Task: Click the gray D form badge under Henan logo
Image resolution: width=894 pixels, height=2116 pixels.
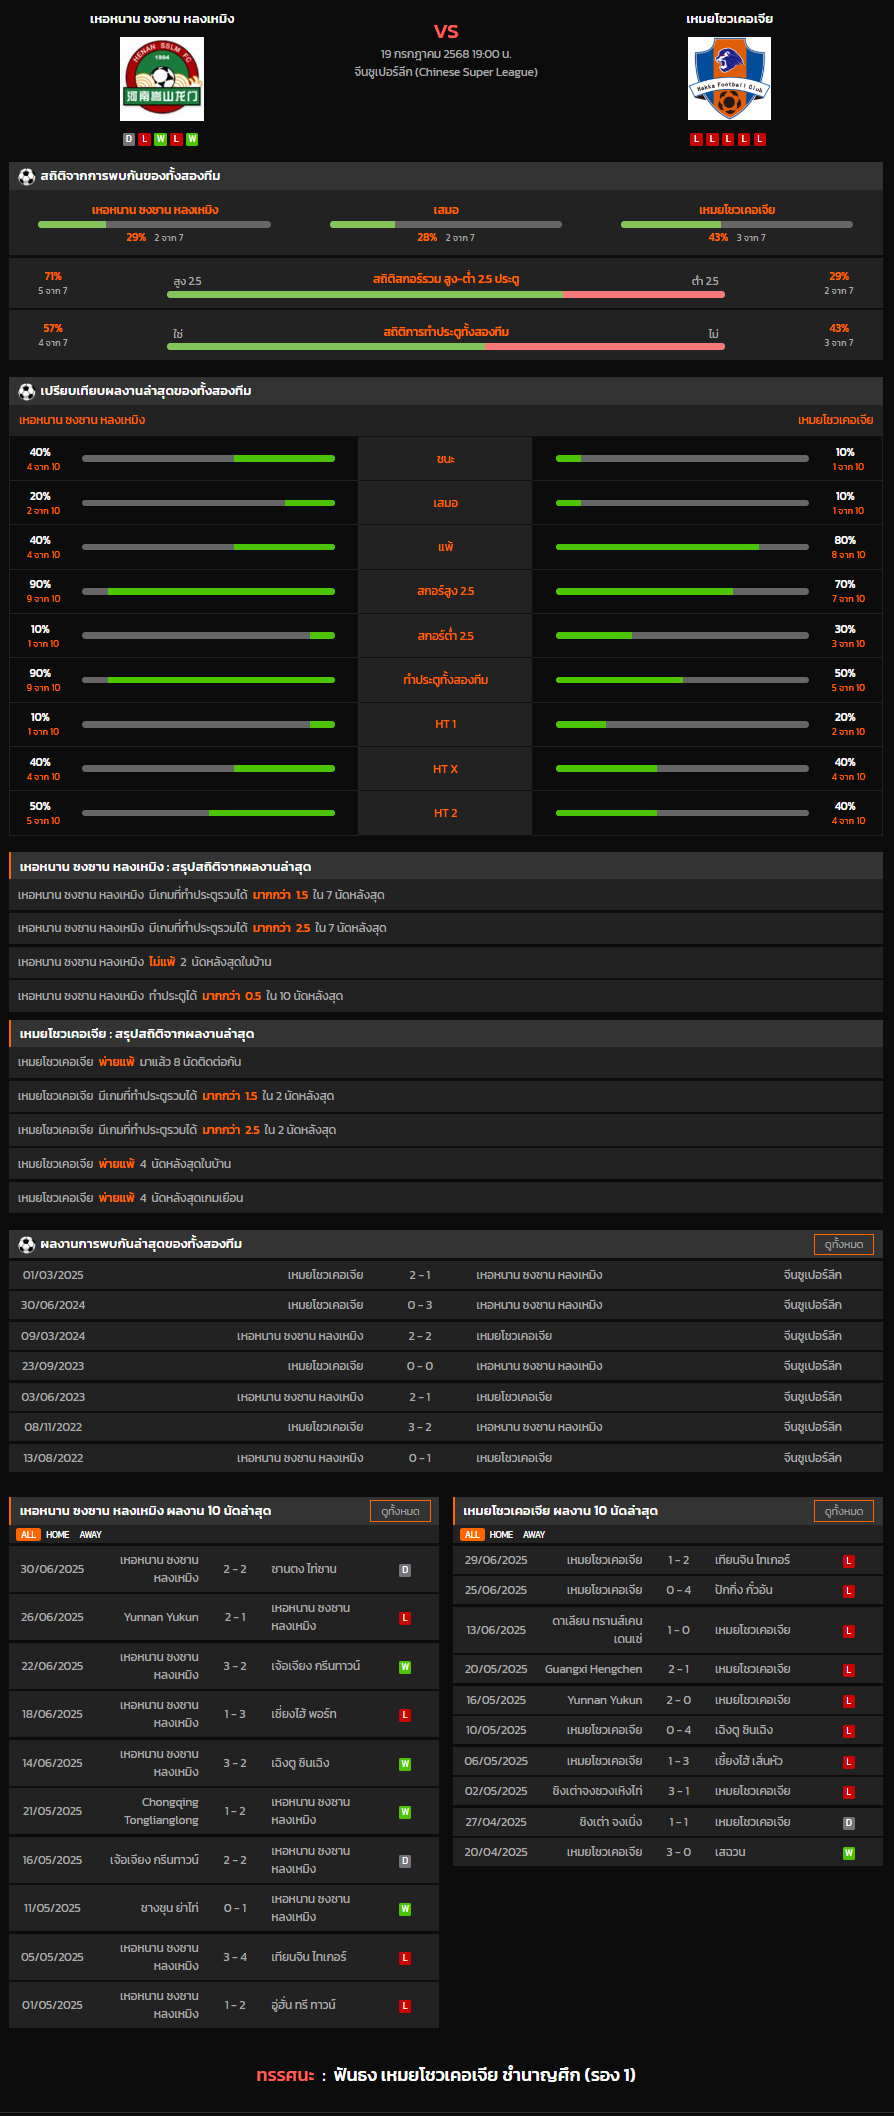Action: (129, 139)
